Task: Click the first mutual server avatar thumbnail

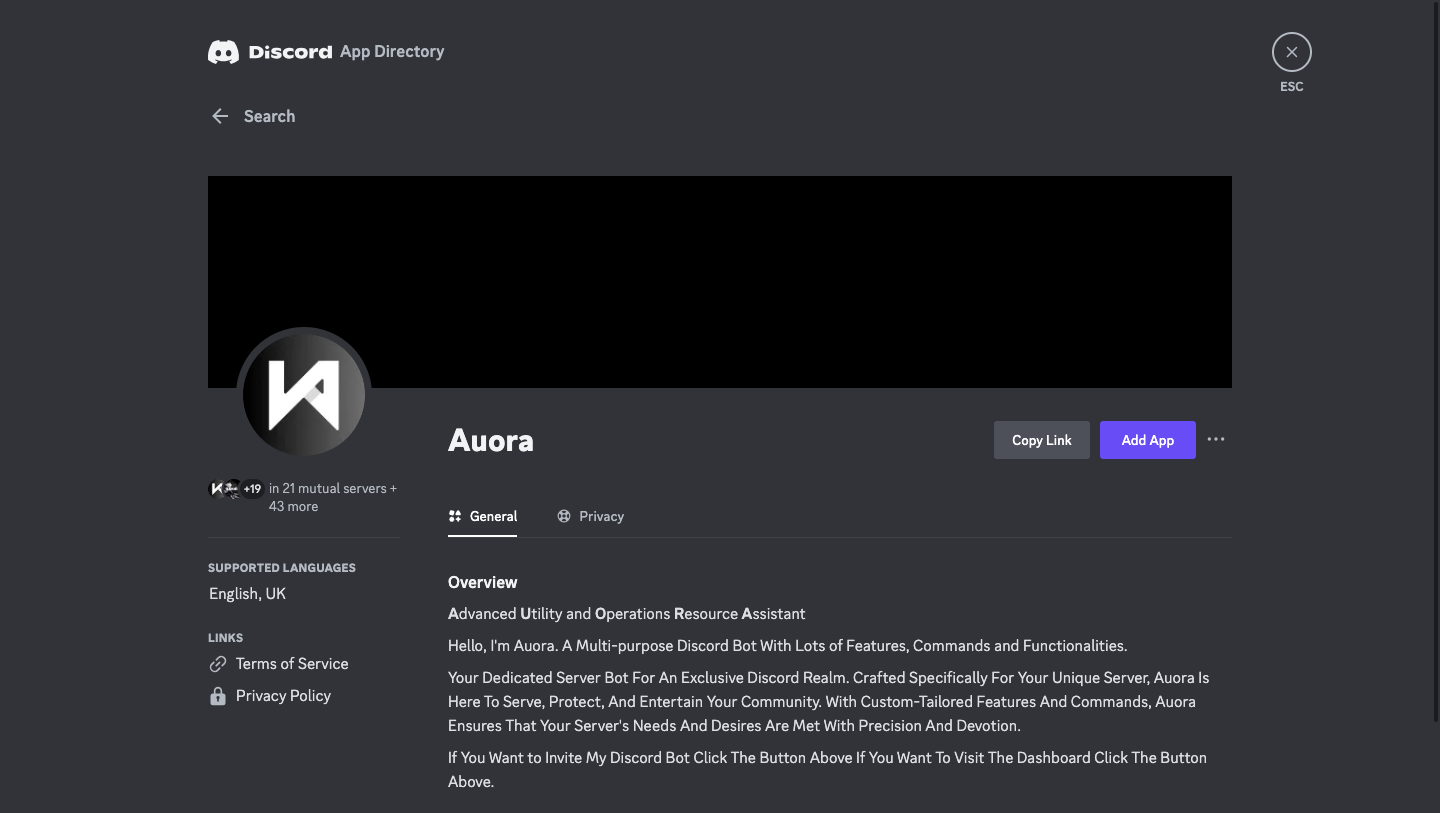Action: click(216, 488)
